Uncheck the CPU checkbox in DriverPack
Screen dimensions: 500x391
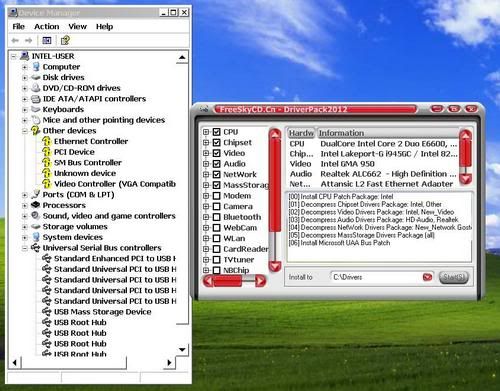pyautogui.click(x=216, y=132)
